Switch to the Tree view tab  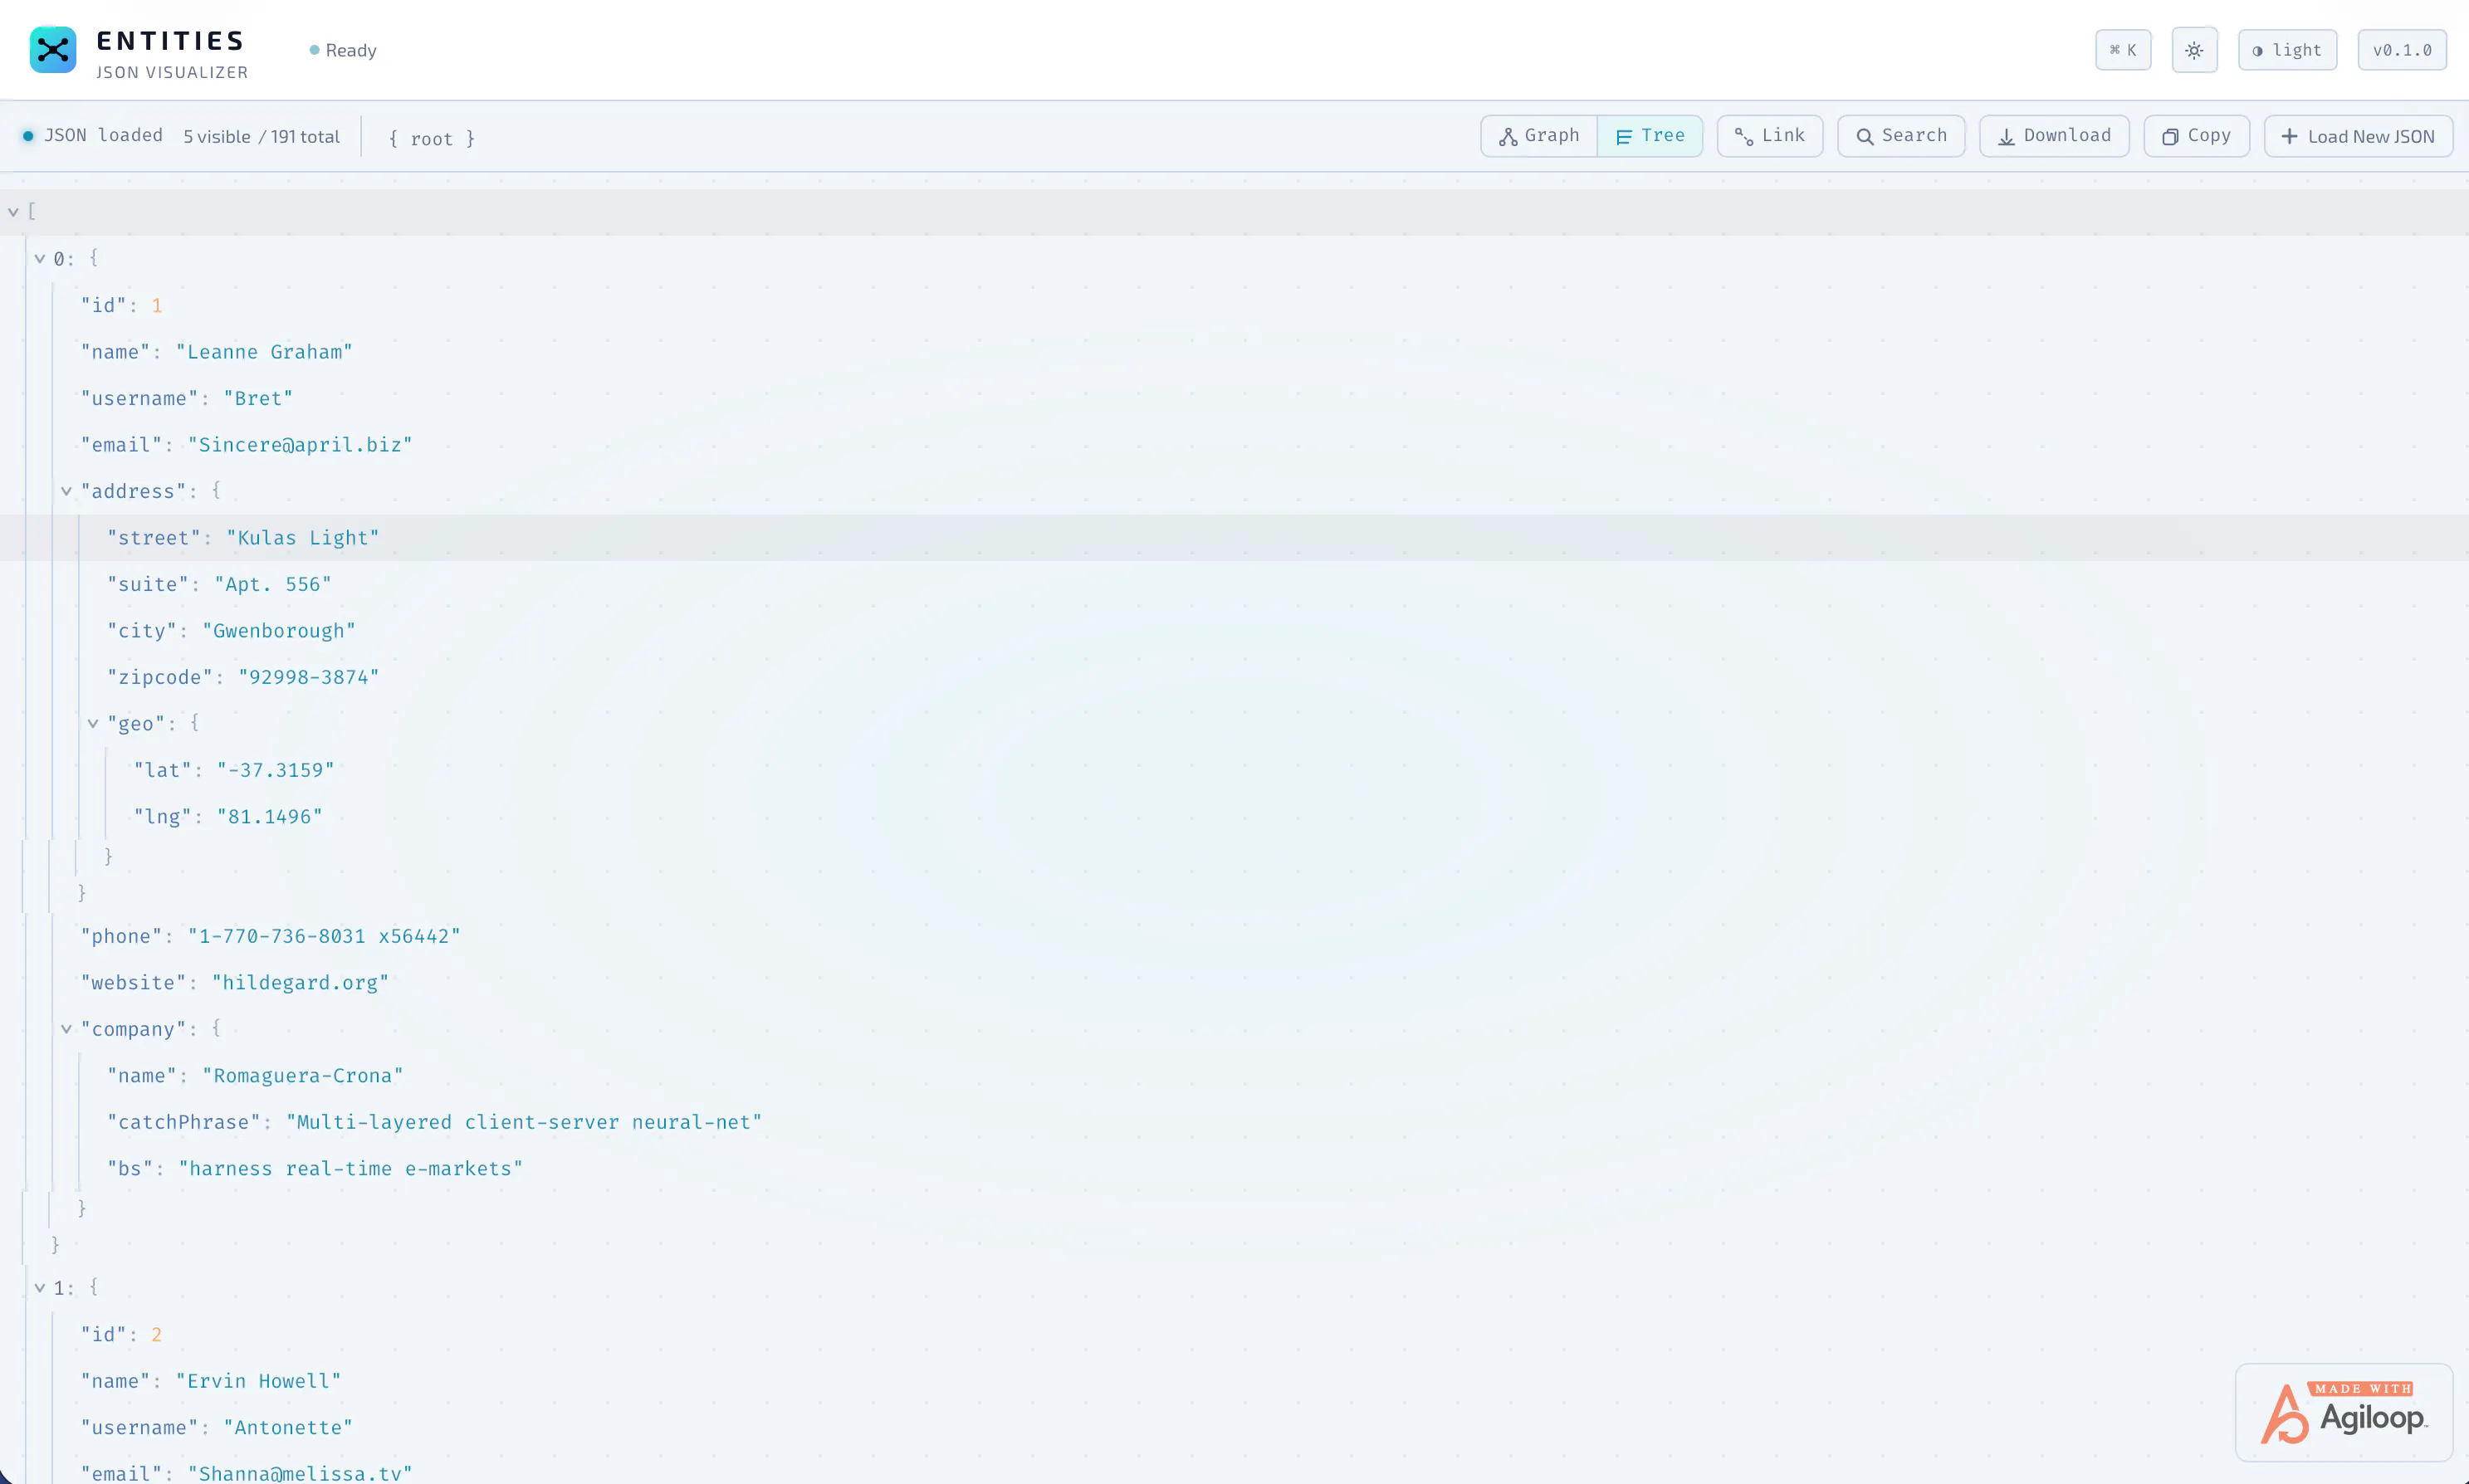tap(1650, 136)
